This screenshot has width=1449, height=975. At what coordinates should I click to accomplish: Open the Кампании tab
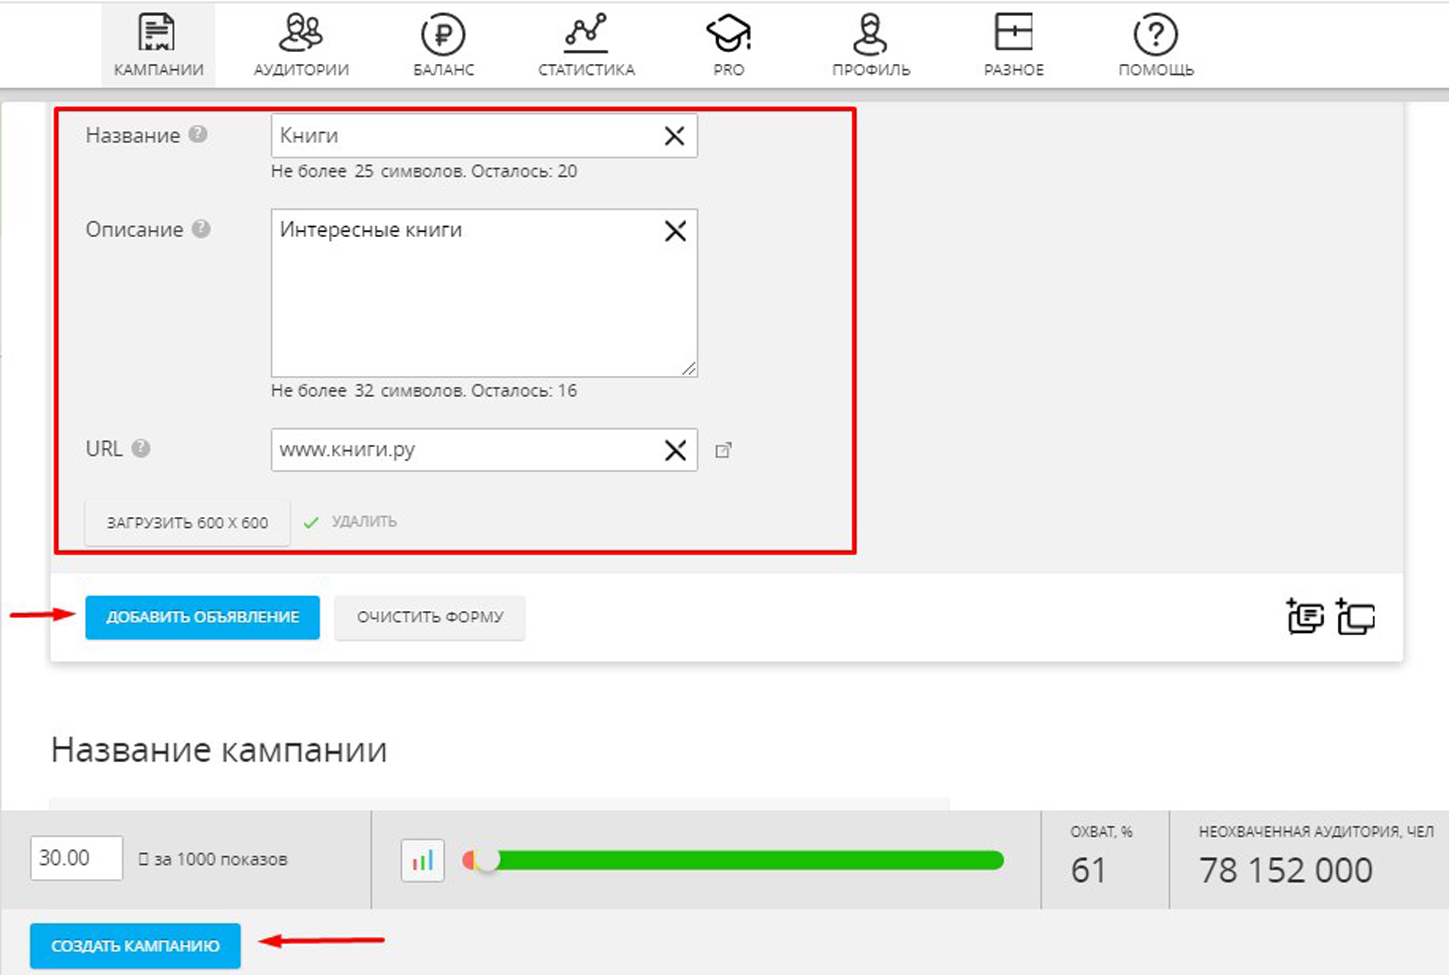point(158,45)
